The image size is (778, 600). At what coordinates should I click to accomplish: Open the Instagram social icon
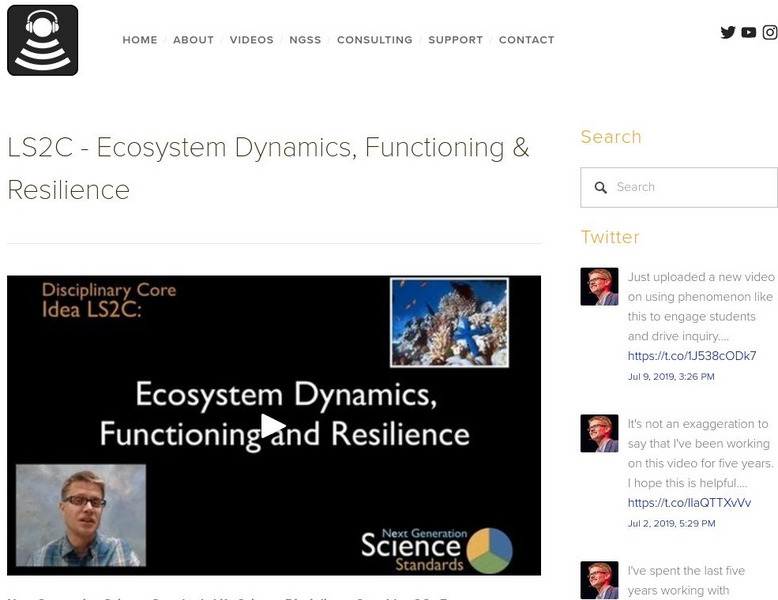pos(770,32)
